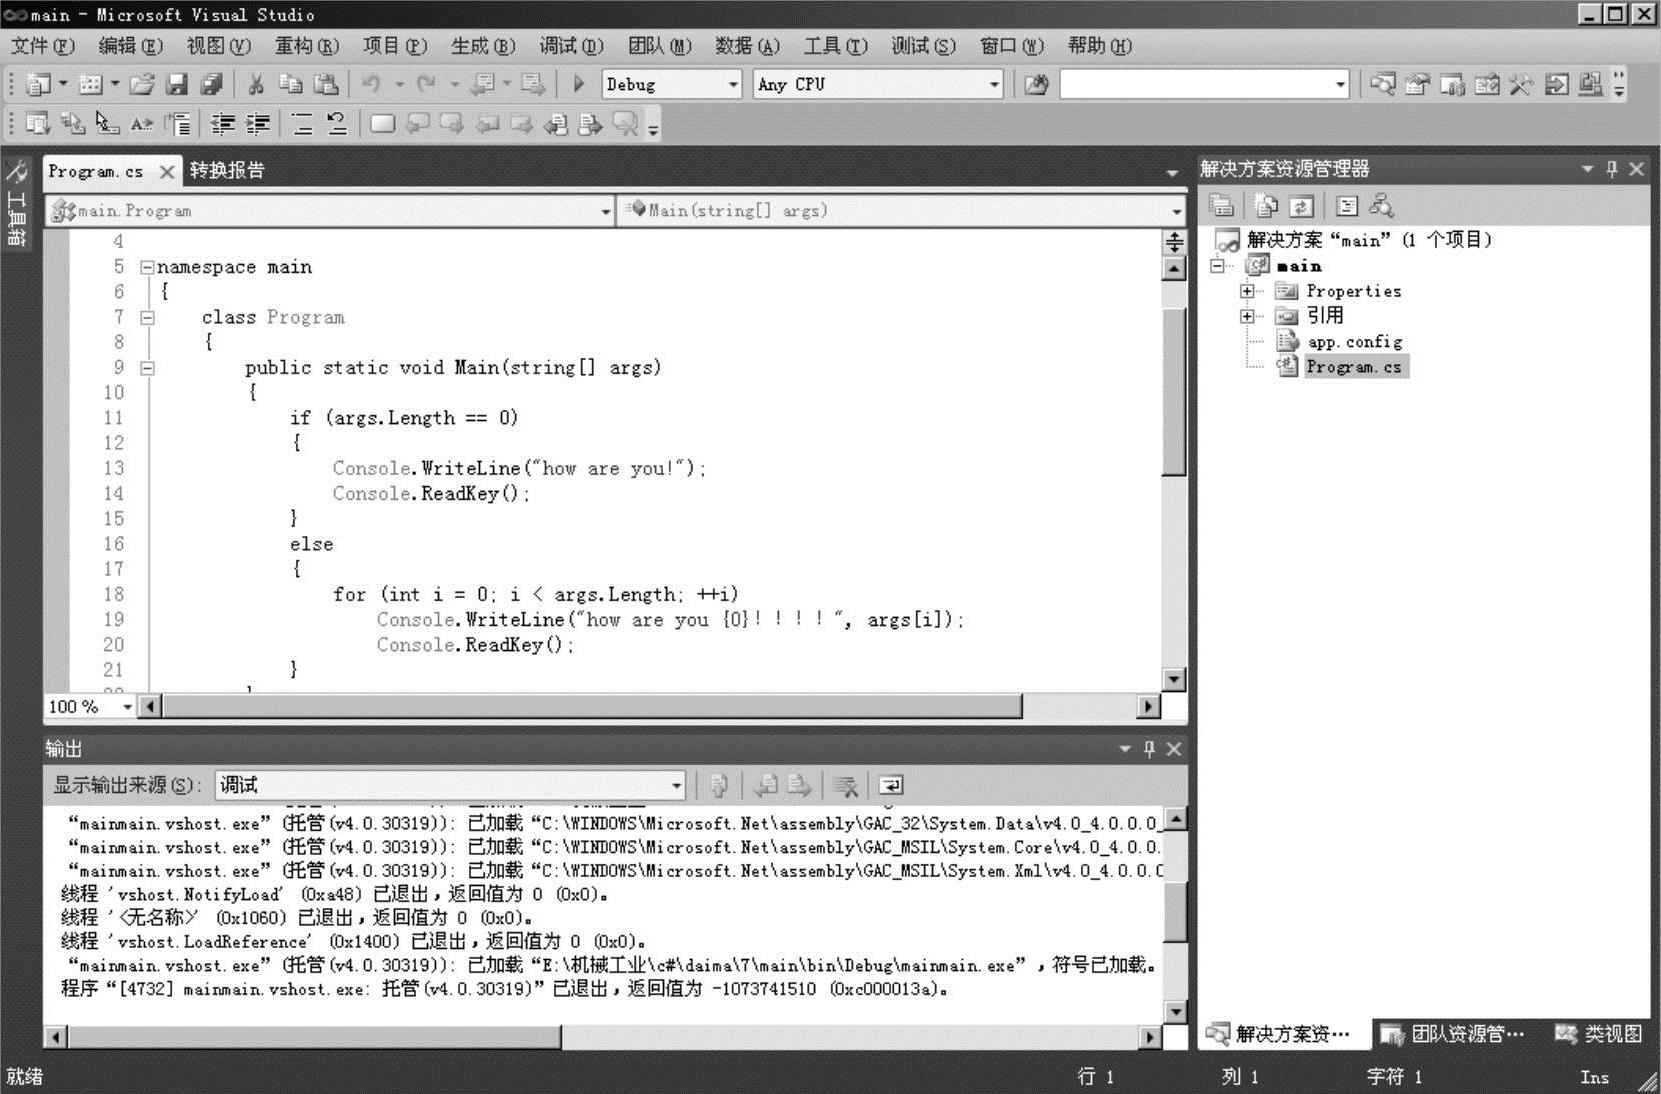
Task: Click the Paste clipboard icon
Action: pos(326,84)
